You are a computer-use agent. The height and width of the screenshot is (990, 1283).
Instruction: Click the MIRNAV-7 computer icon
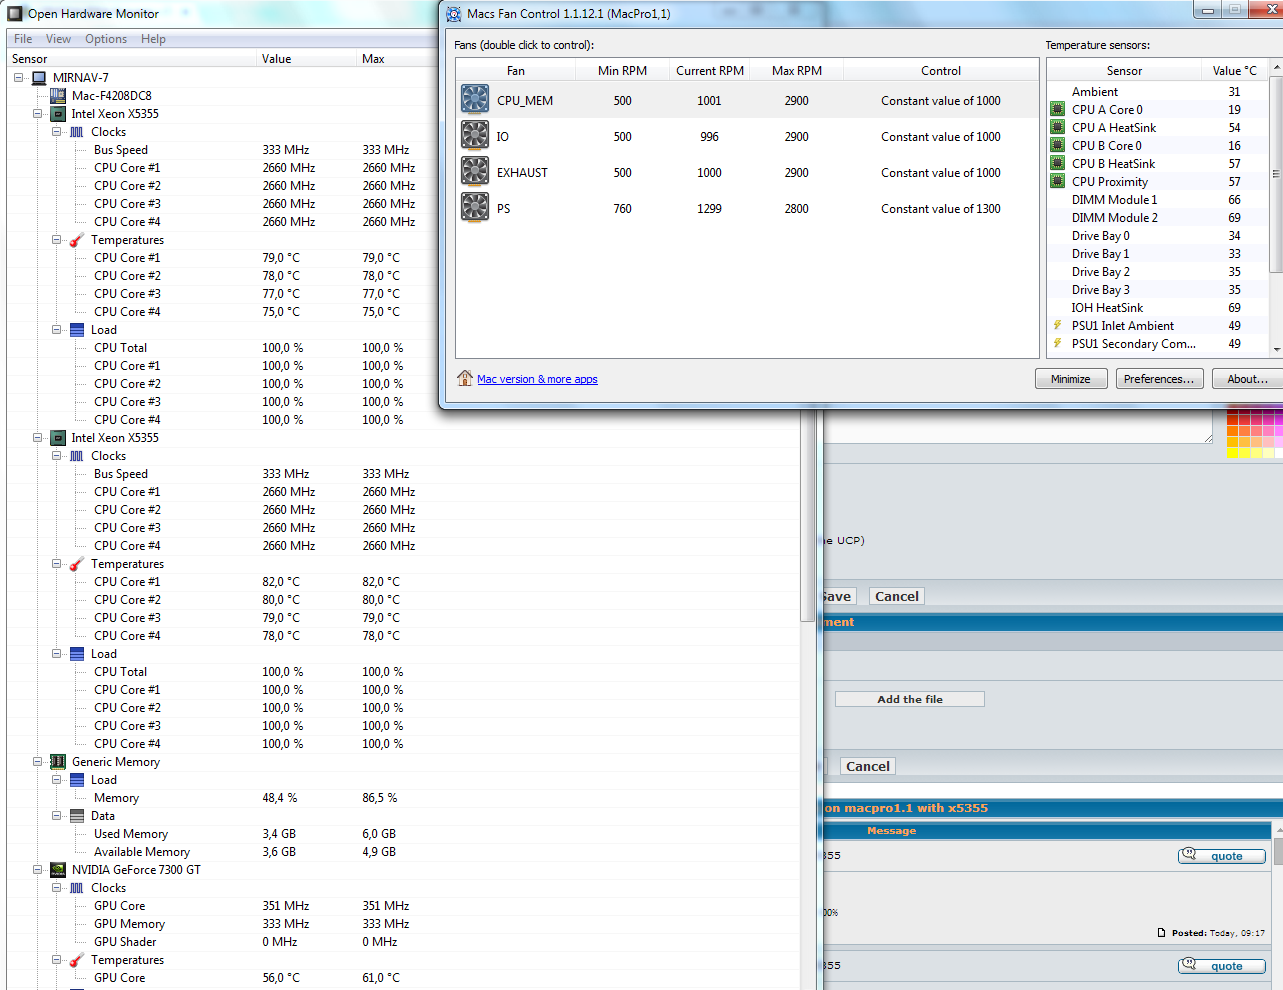point(39,78)
